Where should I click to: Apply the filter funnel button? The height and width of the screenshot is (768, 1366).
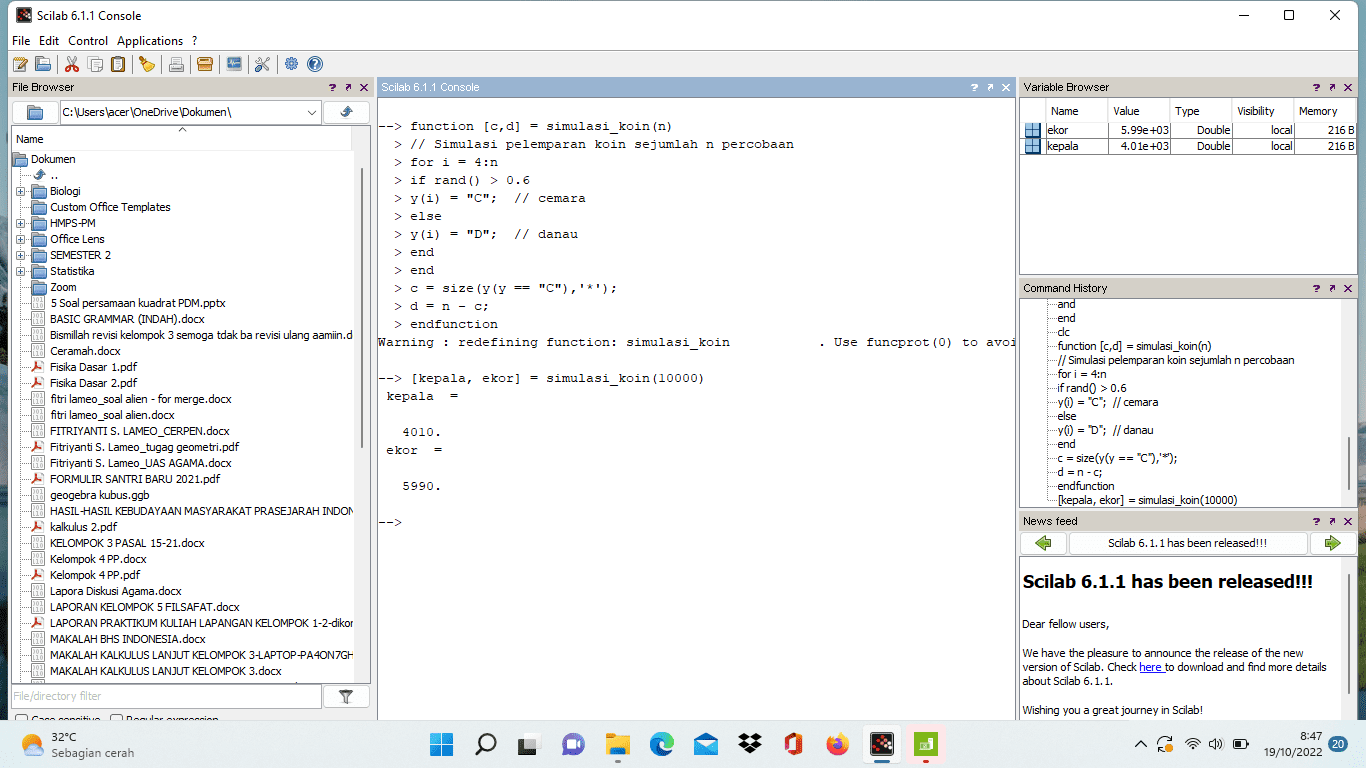[346, 697]
